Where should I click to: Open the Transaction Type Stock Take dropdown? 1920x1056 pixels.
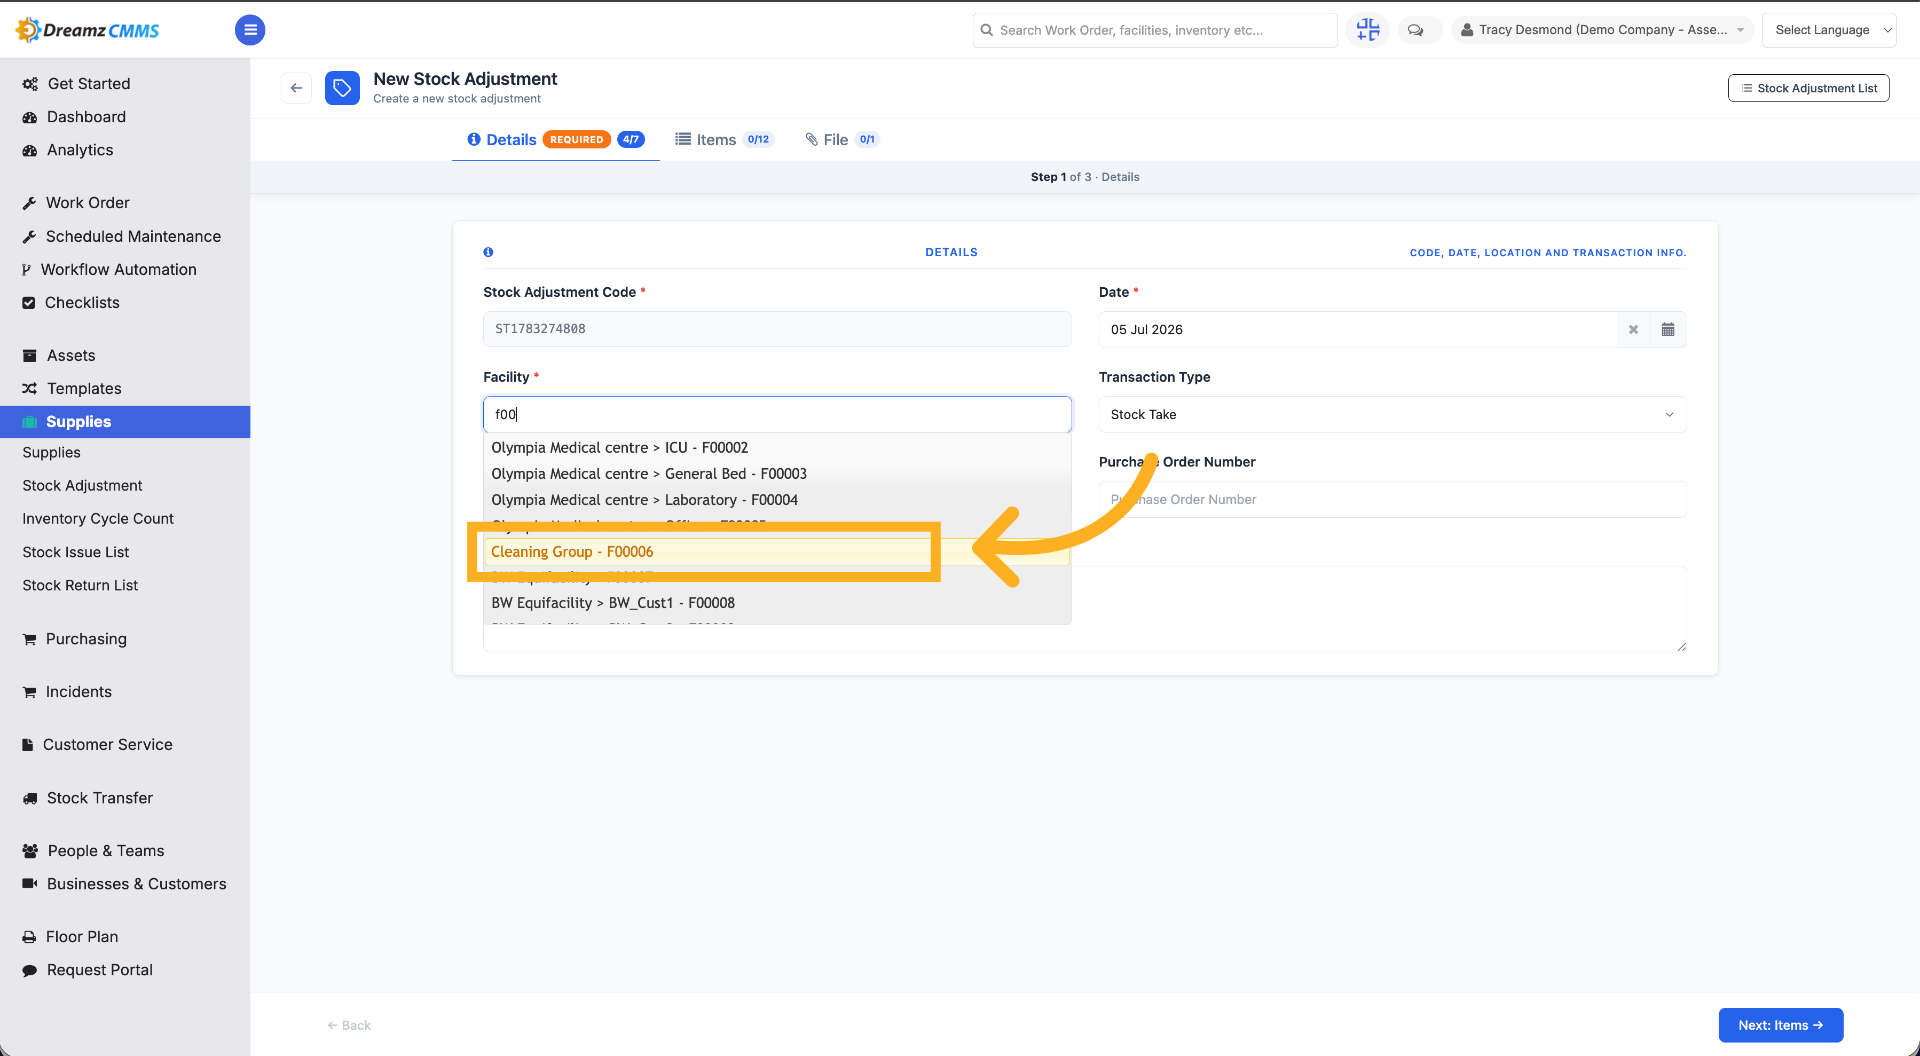pos(1392,414)
